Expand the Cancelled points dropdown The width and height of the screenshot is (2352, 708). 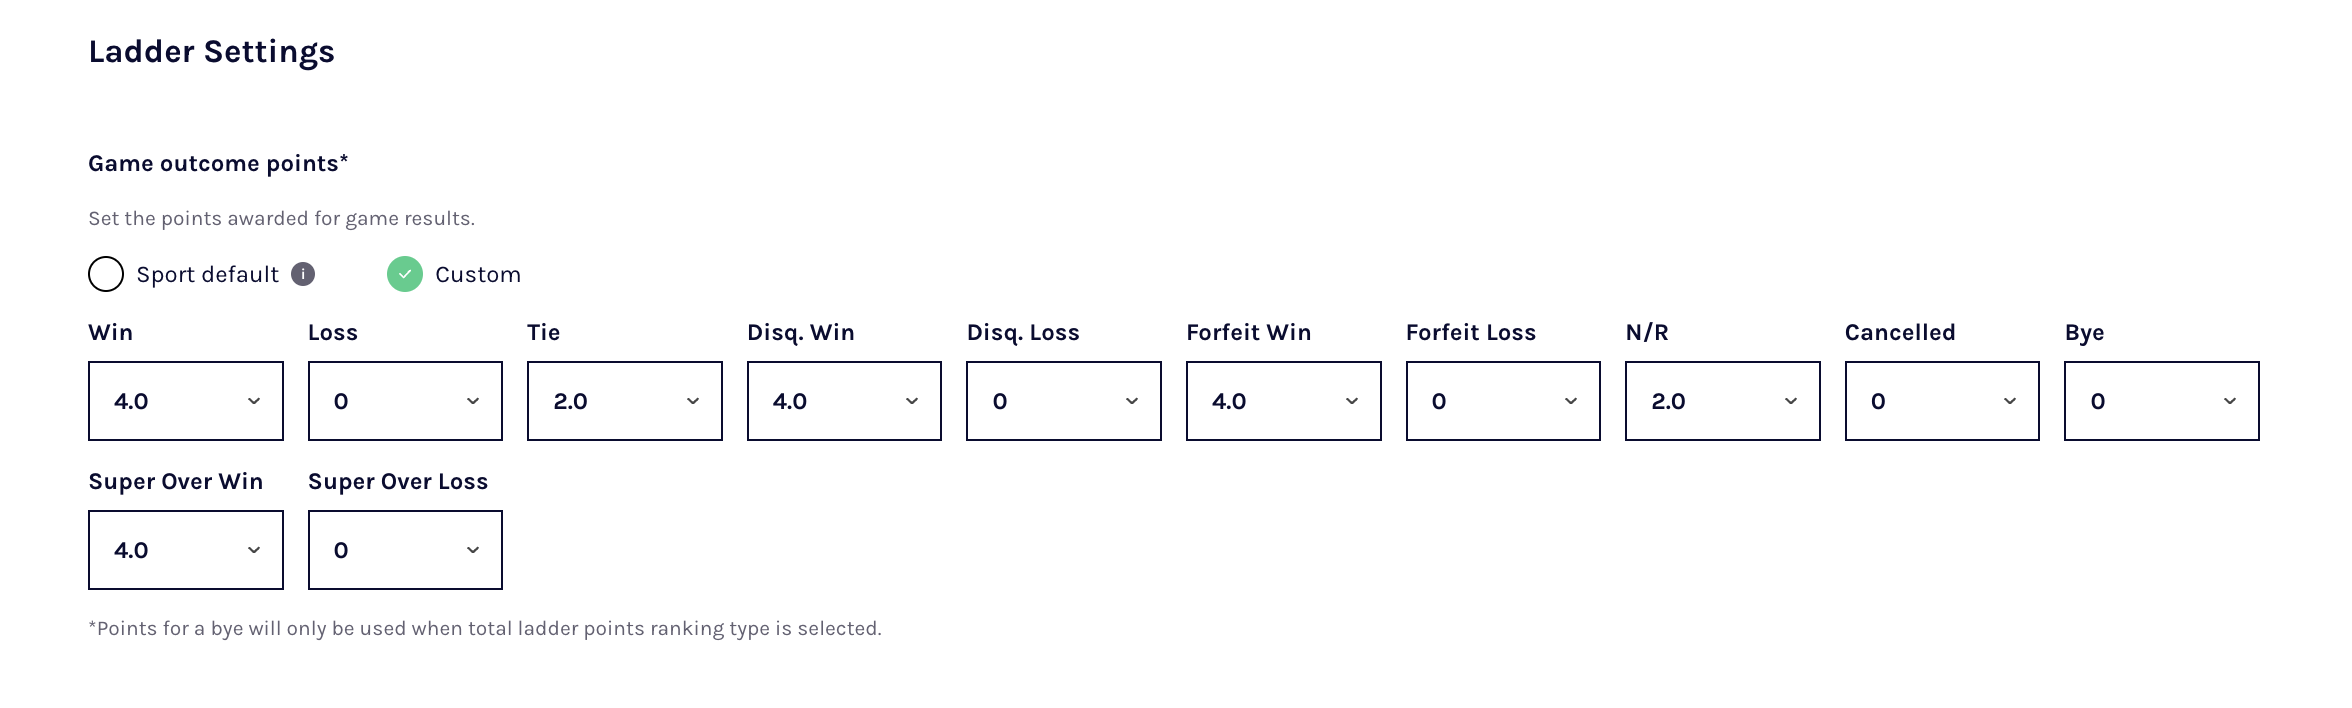click(x=1941, y=401)
